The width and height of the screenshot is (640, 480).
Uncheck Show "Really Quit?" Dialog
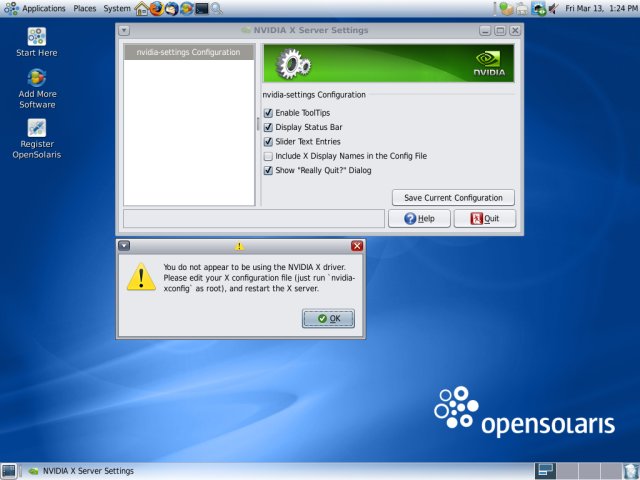268,170
